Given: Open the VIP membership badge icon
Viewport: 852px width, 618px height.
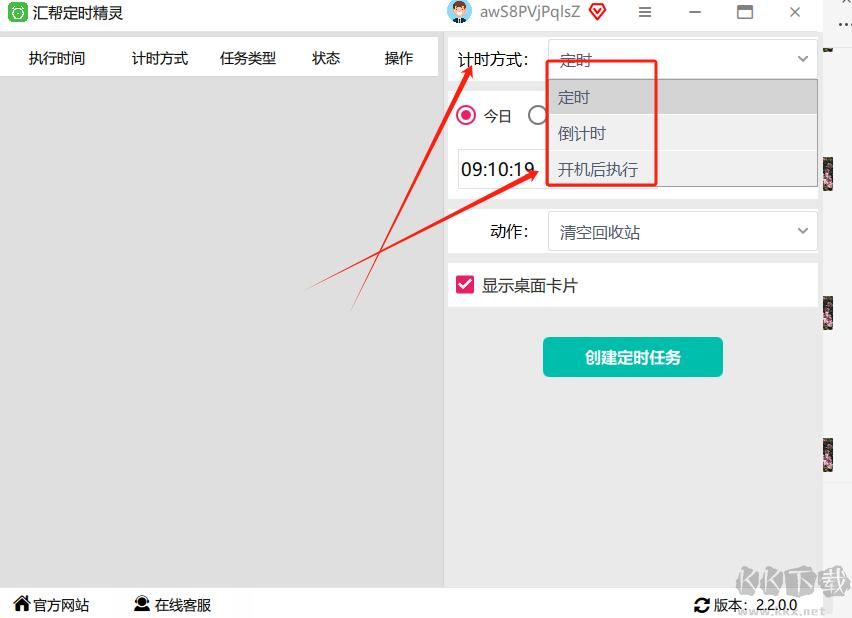Looking at the screenshot, I should click(x=597, y=12).
